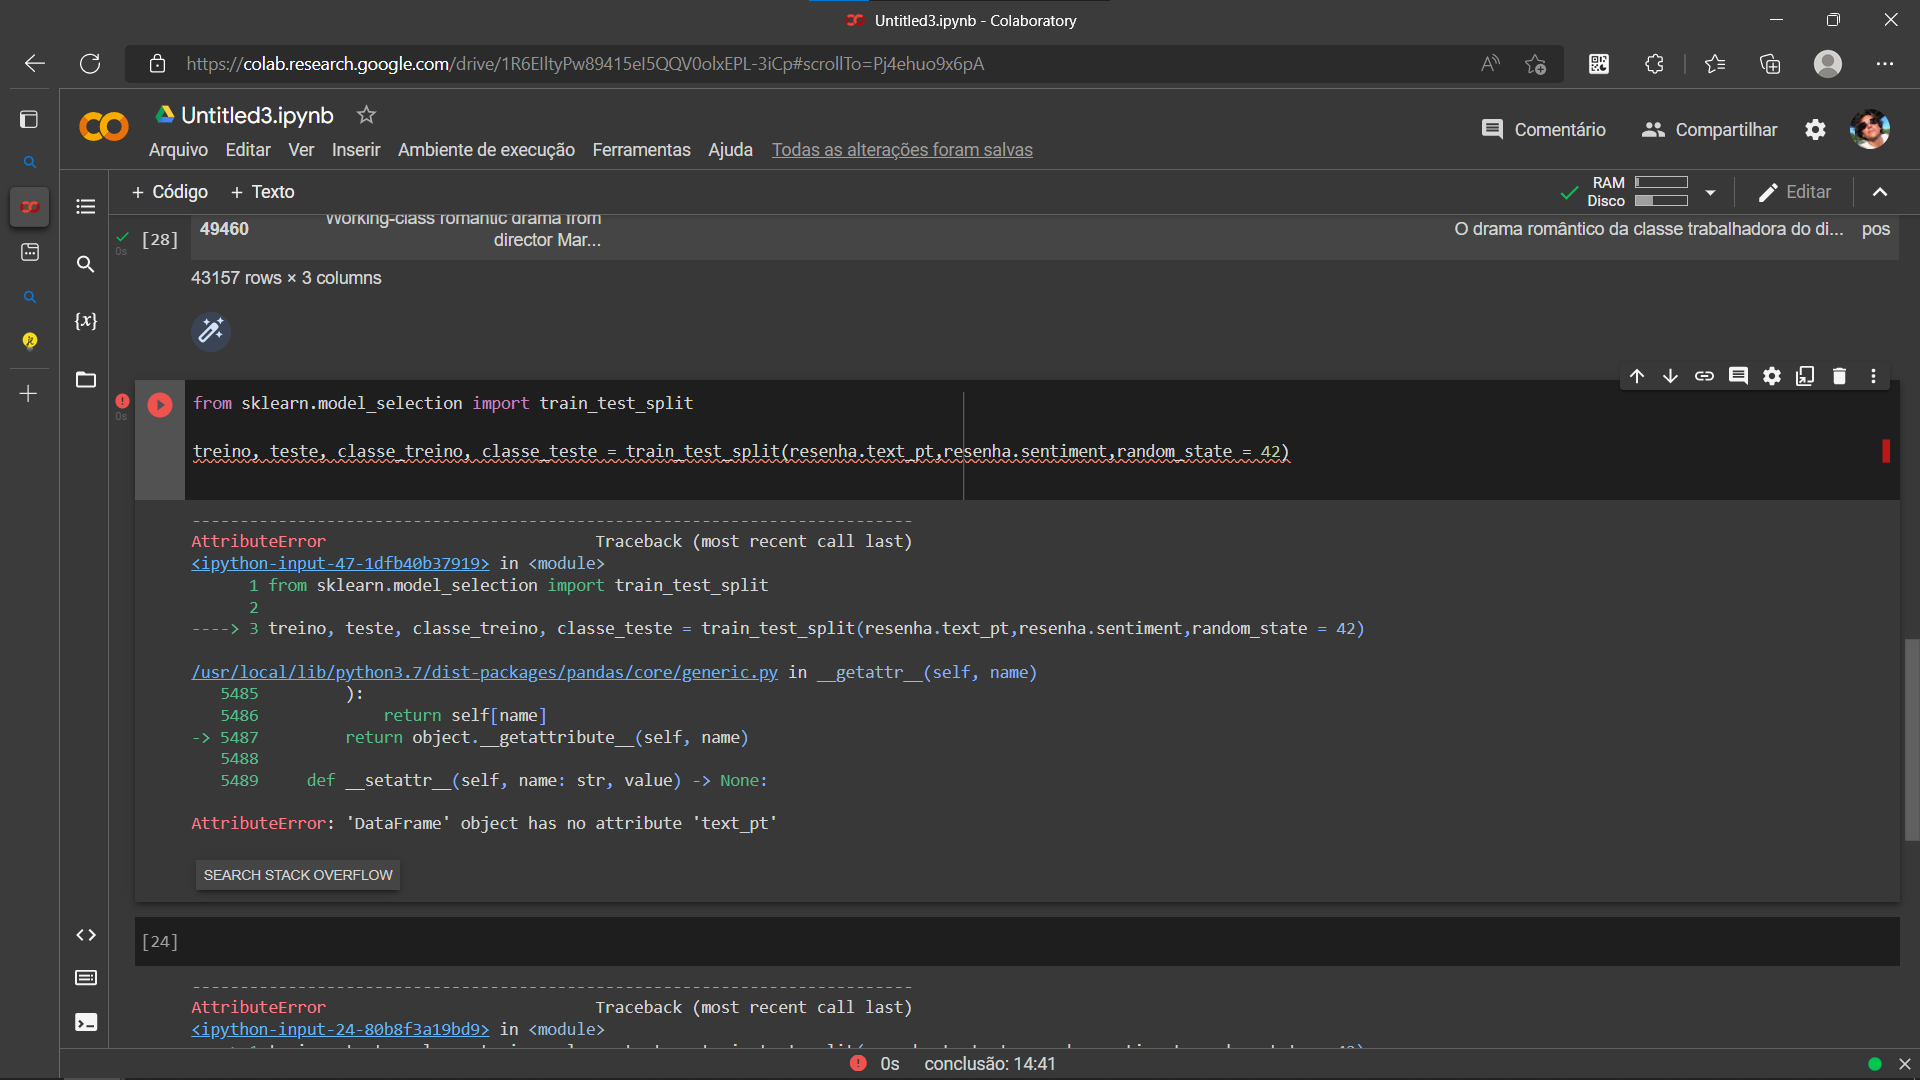Image resolution: width=1920 pixels, height=1080 pixels.
Task: Add a new Texto cell
Action: [x=262, y=192]
